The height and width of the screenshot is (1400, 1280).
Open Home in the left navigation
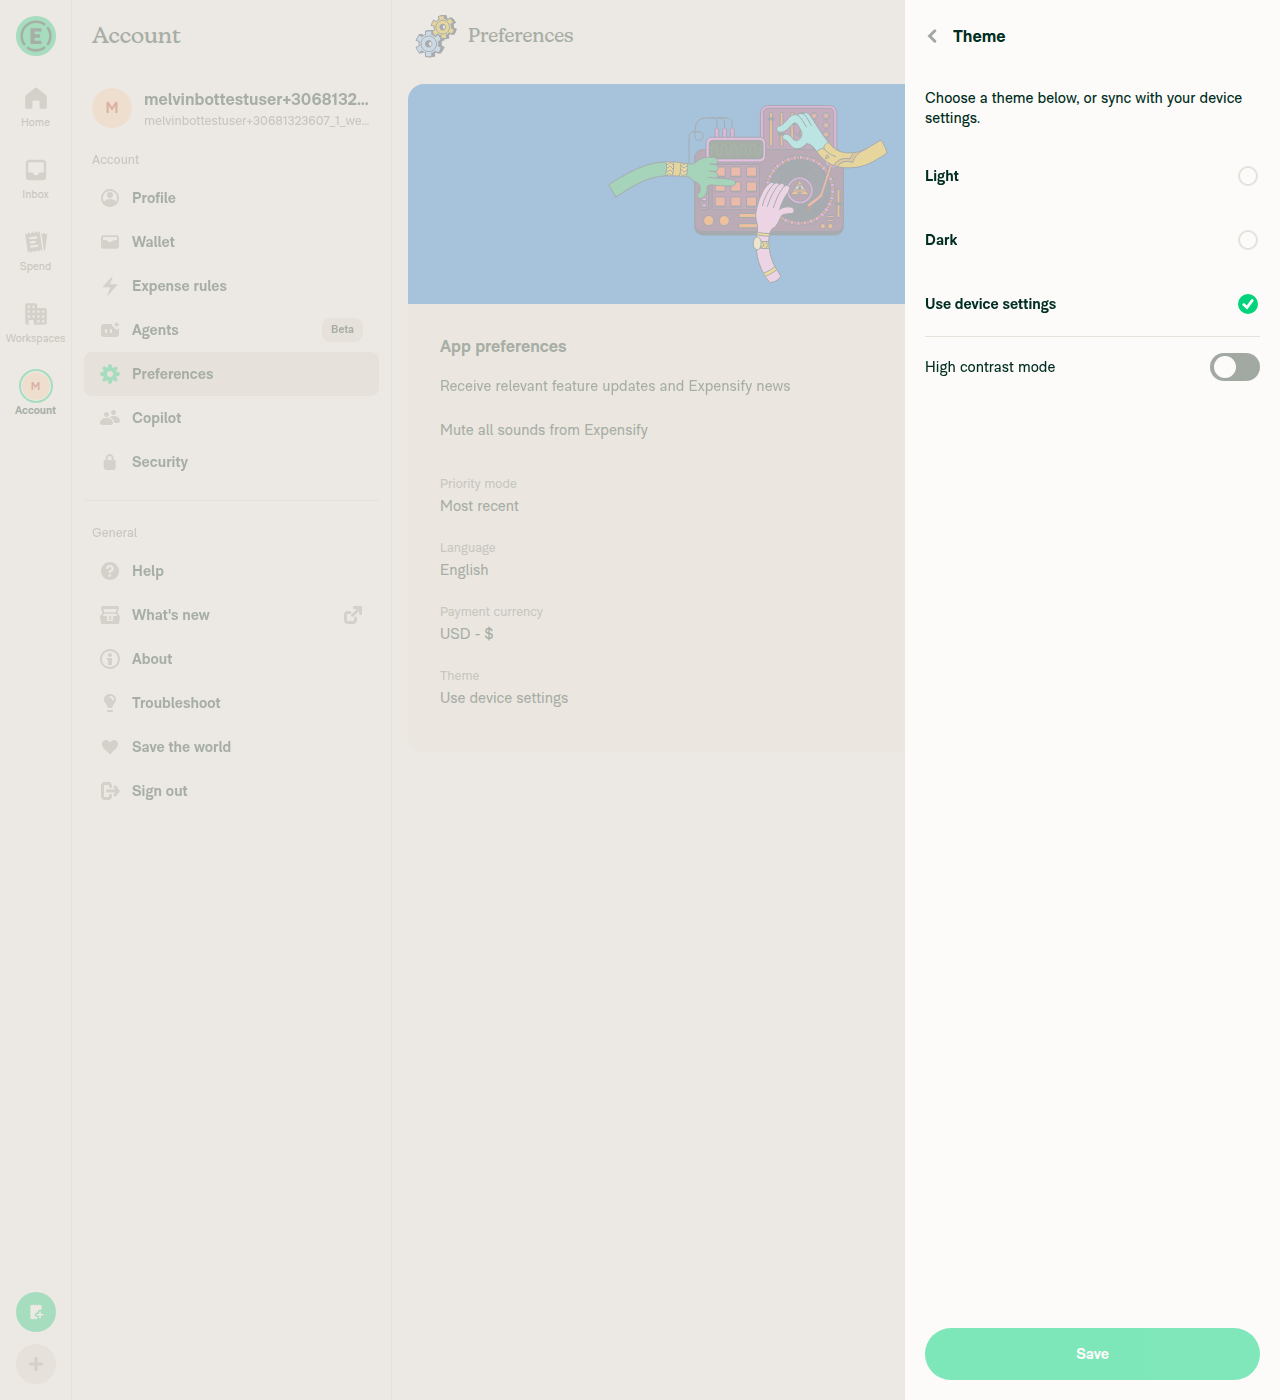[35, 107]
